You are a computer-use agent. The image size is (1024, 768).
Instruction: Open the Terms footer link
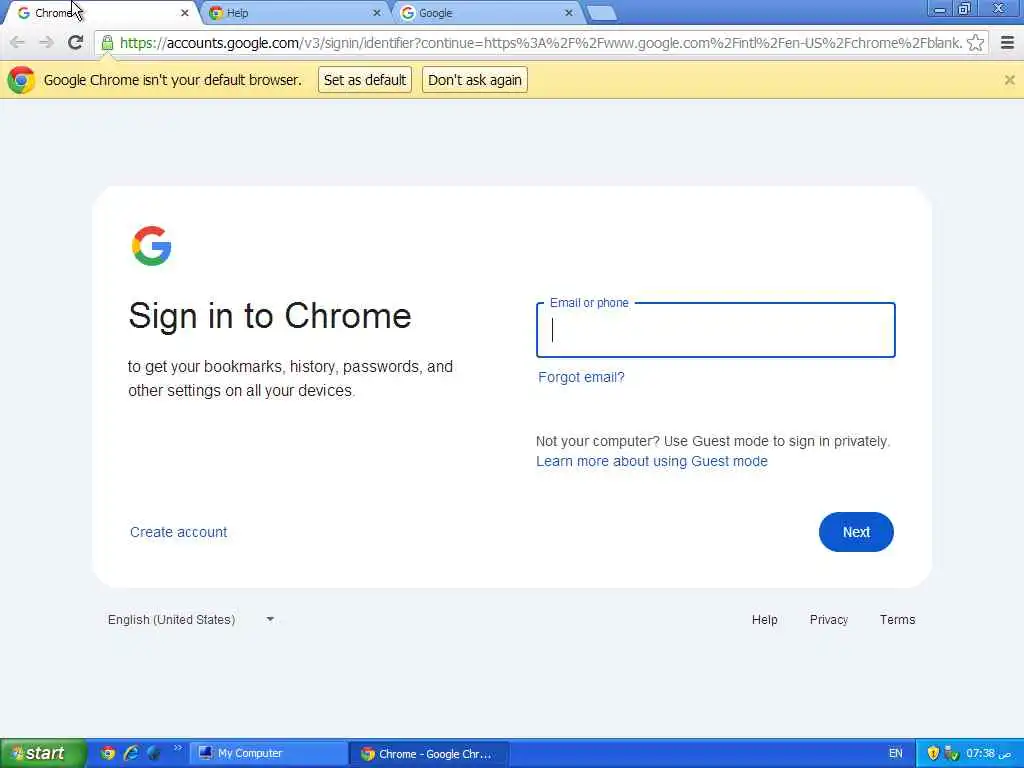897,619
